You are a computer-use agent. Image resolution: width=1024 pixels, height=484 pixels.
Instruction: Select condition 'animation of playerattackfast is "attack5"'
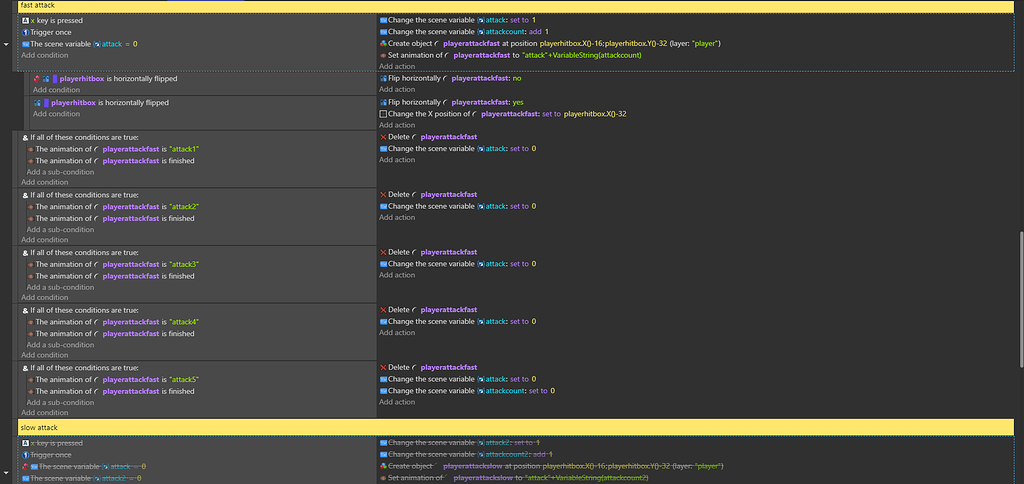click(x=112, y=379)
